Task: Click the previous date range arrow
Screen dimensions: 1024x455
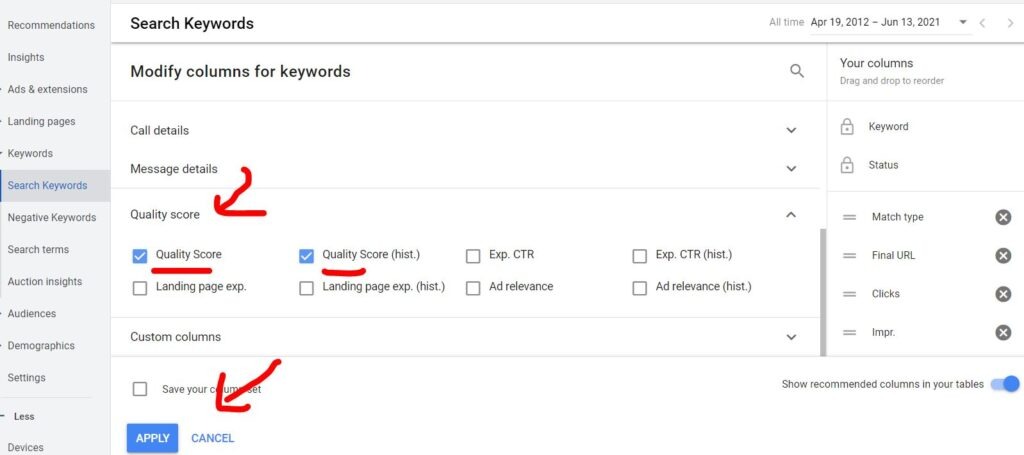Action: [983, 23]
